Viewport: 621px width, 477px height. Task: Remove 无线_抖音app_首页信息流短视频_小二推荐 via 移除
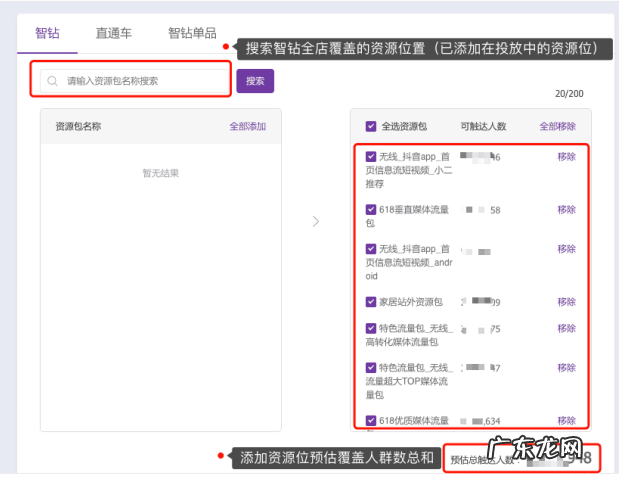coord(566,156)
